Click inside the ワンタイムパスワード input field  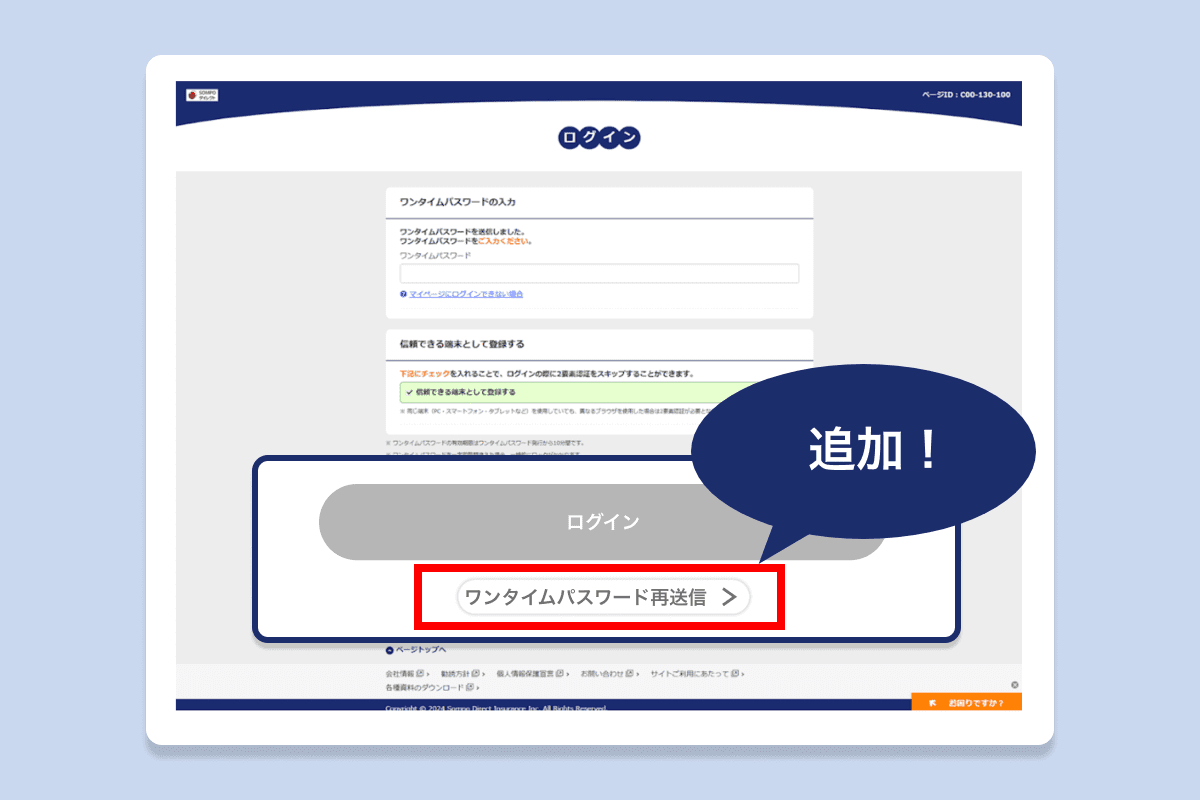coord(599,273)
